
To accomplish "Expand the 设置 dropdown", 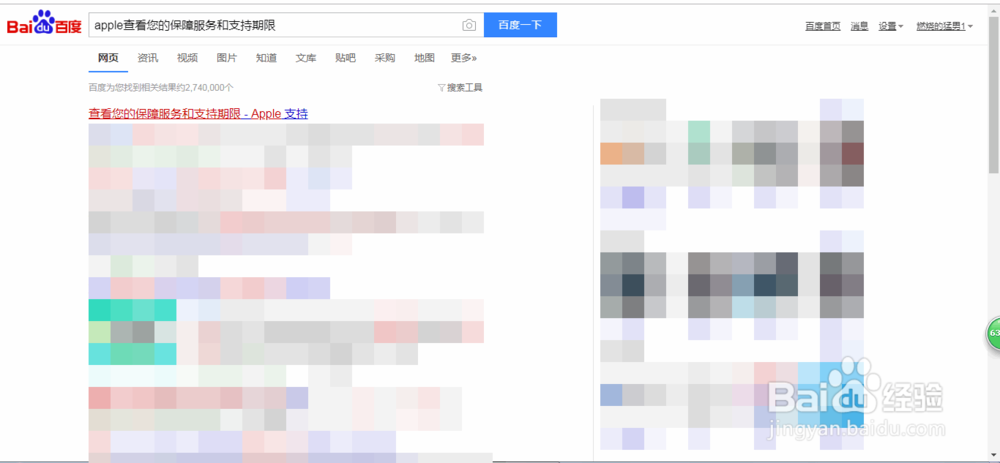I will (x=890, y=26).
